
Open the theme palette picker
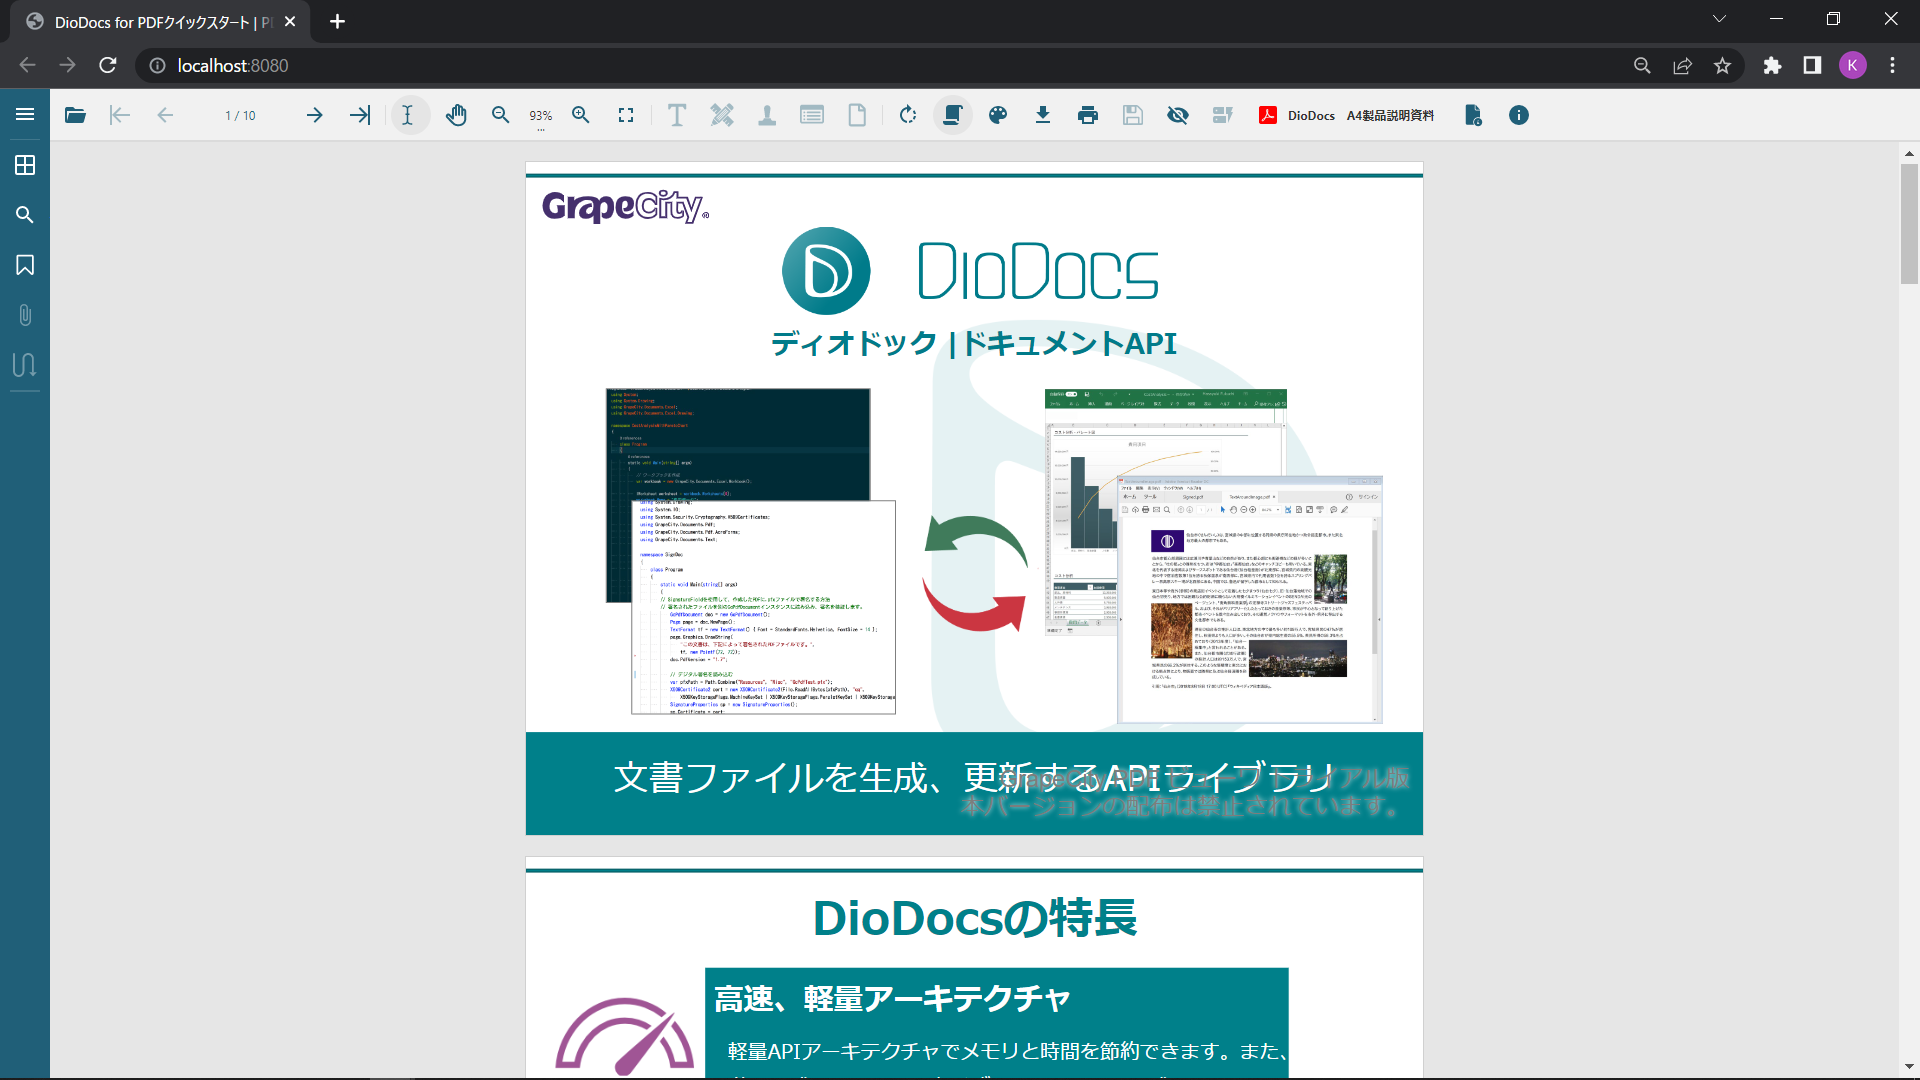tap(998, 115)
